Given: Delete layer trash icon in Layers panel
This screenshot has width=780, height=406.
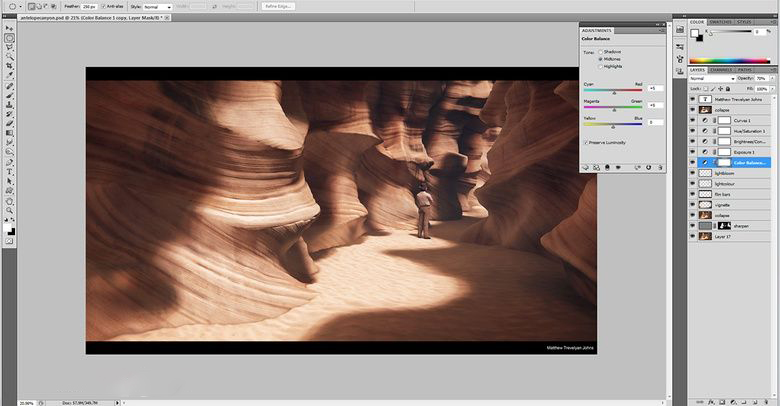Looking at the screenshot, I should pos(766,401).
